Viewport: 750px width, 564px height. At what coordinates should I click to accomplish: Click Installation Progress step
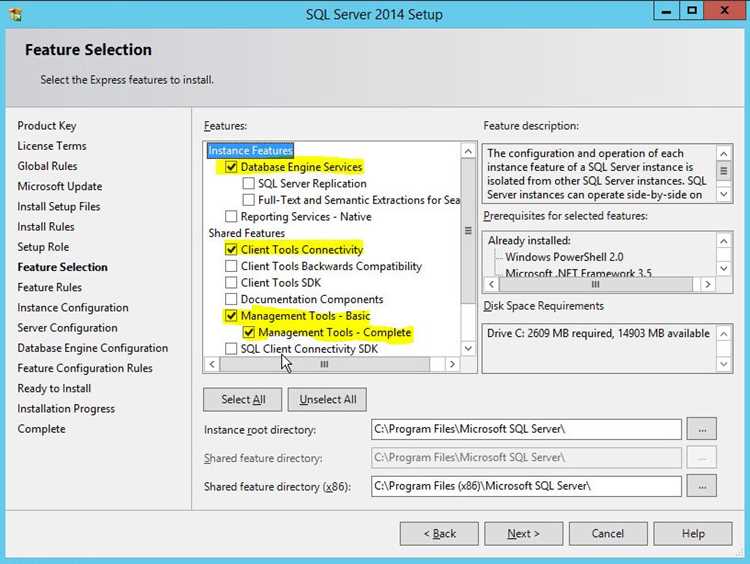click(66, 409)
